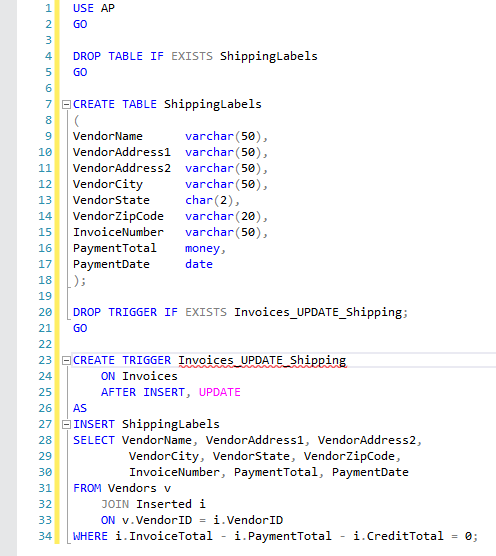Click ShippingLabels in the DROP TABLE line
Screen dimensions: 496x556
pyautogui.click(x=268, y=56)
